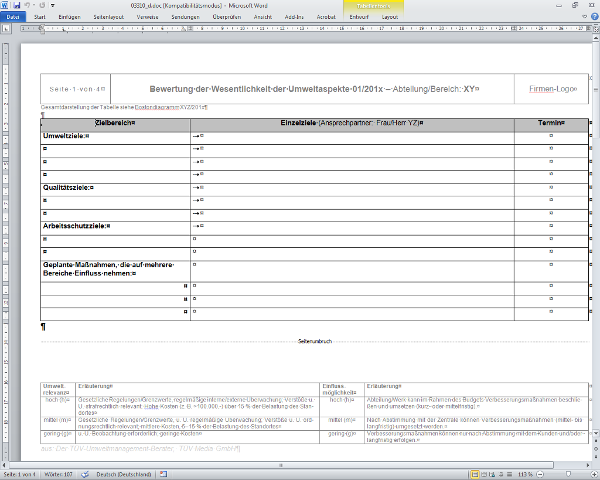The image size is (600, 480).
Task: Toggle the ruler button above vertical scrollbar
Action: pyautogui.click(x=594, y=29)
